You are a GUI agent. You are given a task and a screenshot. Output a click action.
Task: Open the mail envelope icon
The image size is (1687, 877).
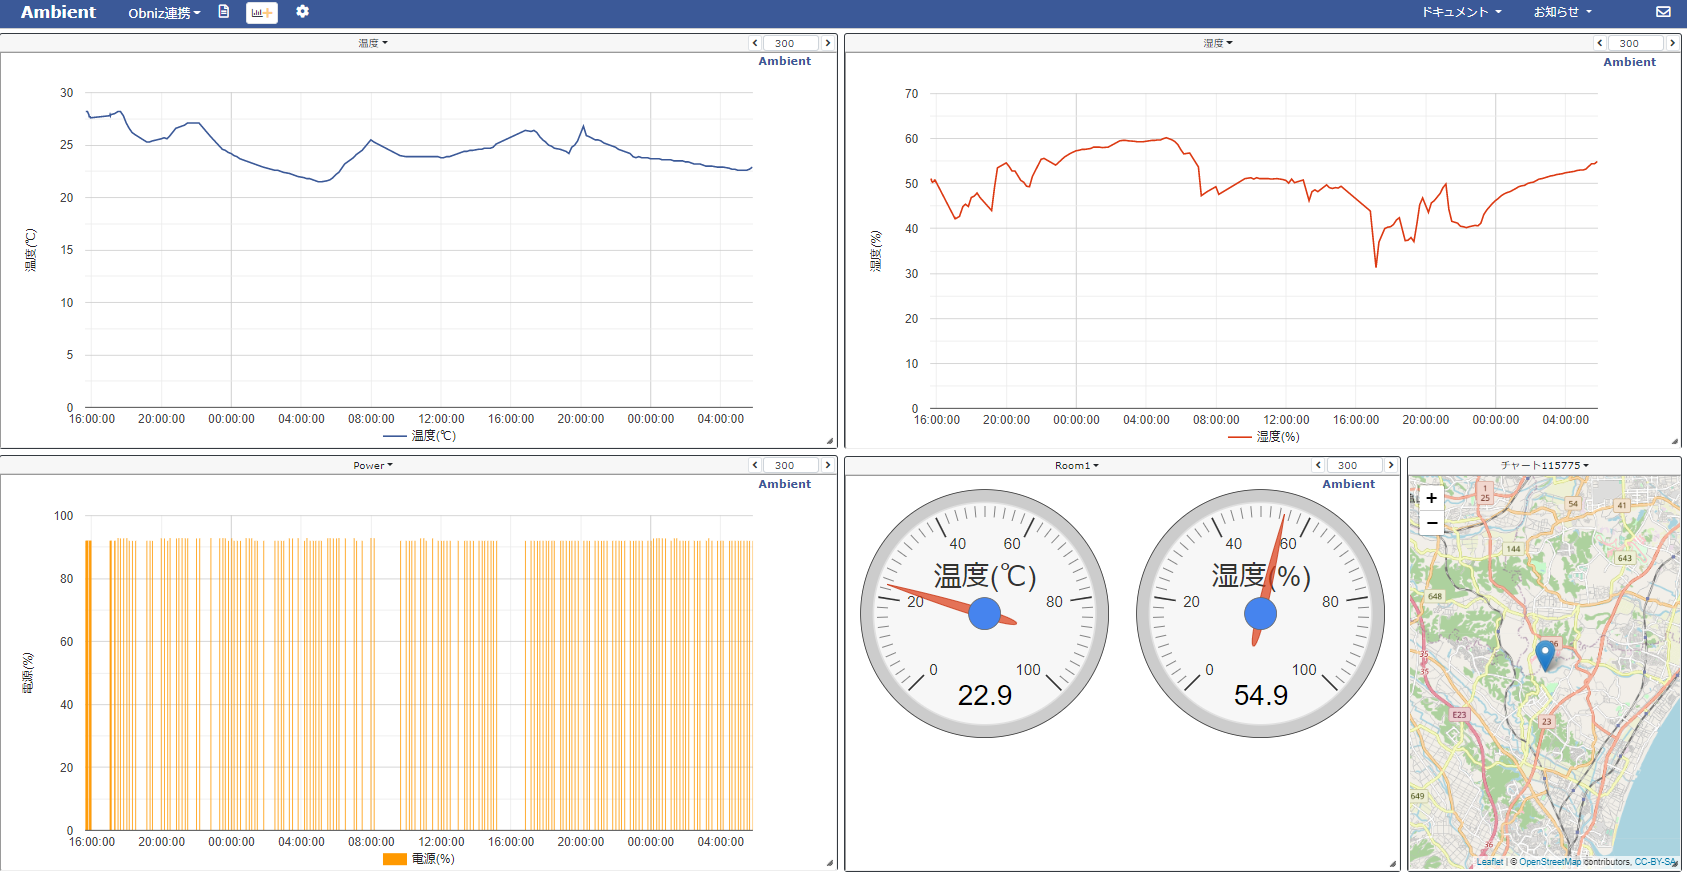pyautogui.click(x=1663, y=12)
